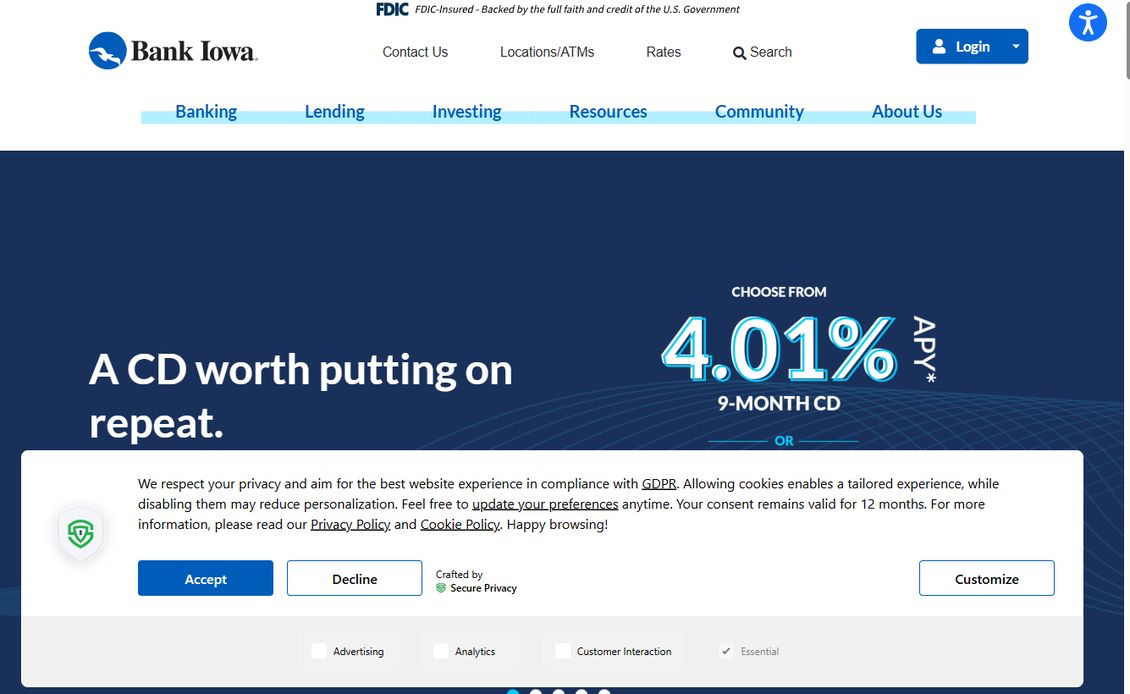Toggle the Essential cookies checkbox
The image size is (1130, 694).
click(726, 651)
